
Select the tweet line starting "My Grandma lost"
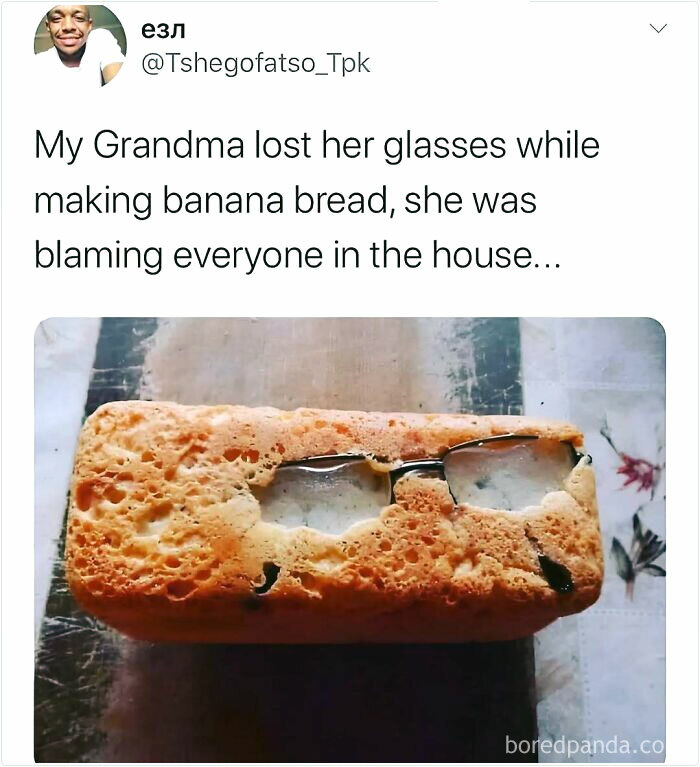tap(317, 146)
